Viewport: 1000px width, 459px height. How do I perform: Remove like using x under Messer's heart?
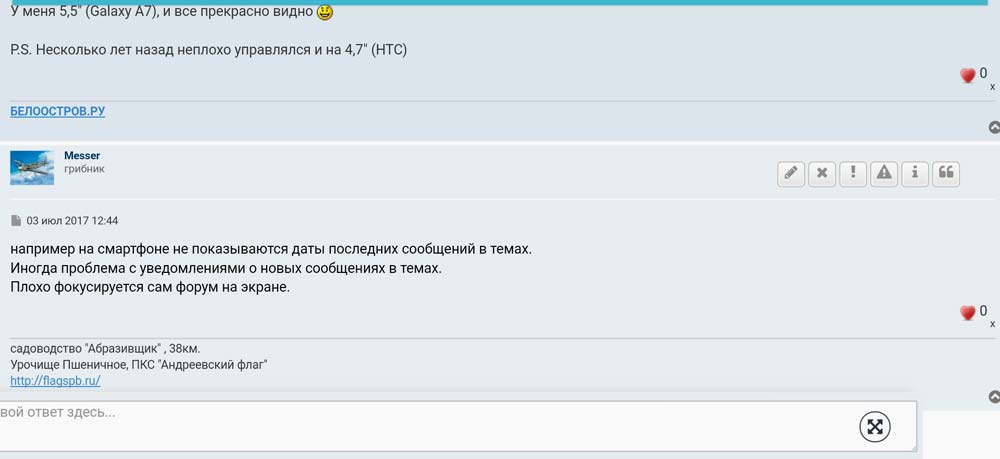tap(992, 324)
